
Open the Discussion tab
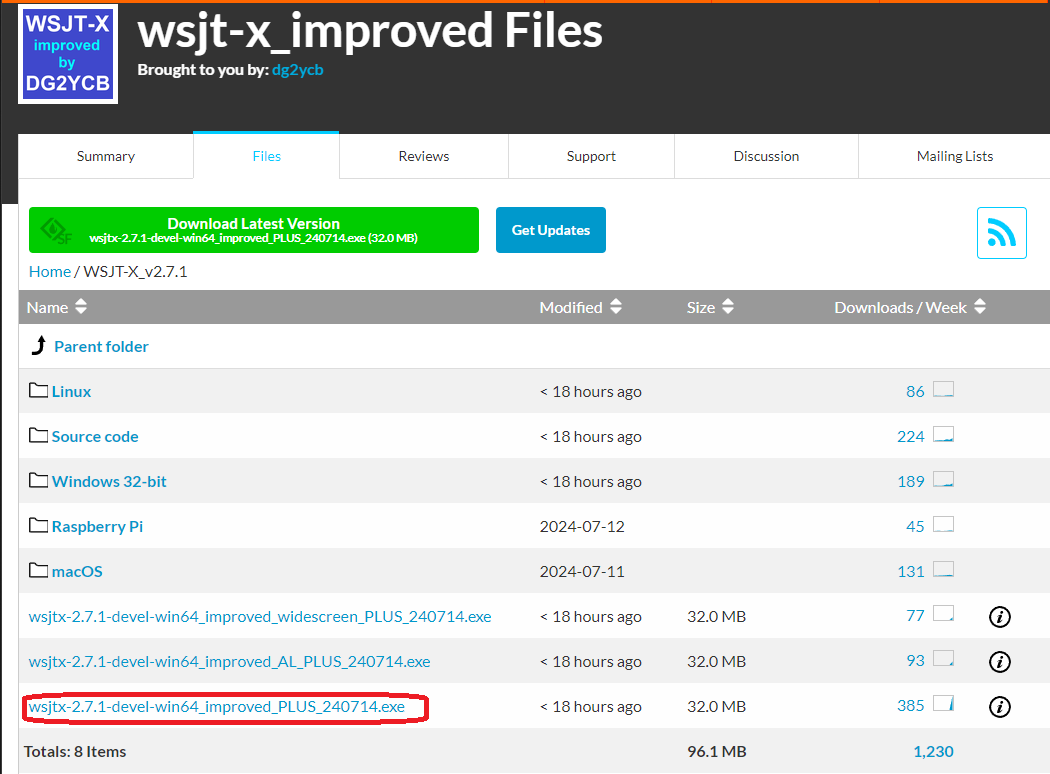tap(767, 156)
